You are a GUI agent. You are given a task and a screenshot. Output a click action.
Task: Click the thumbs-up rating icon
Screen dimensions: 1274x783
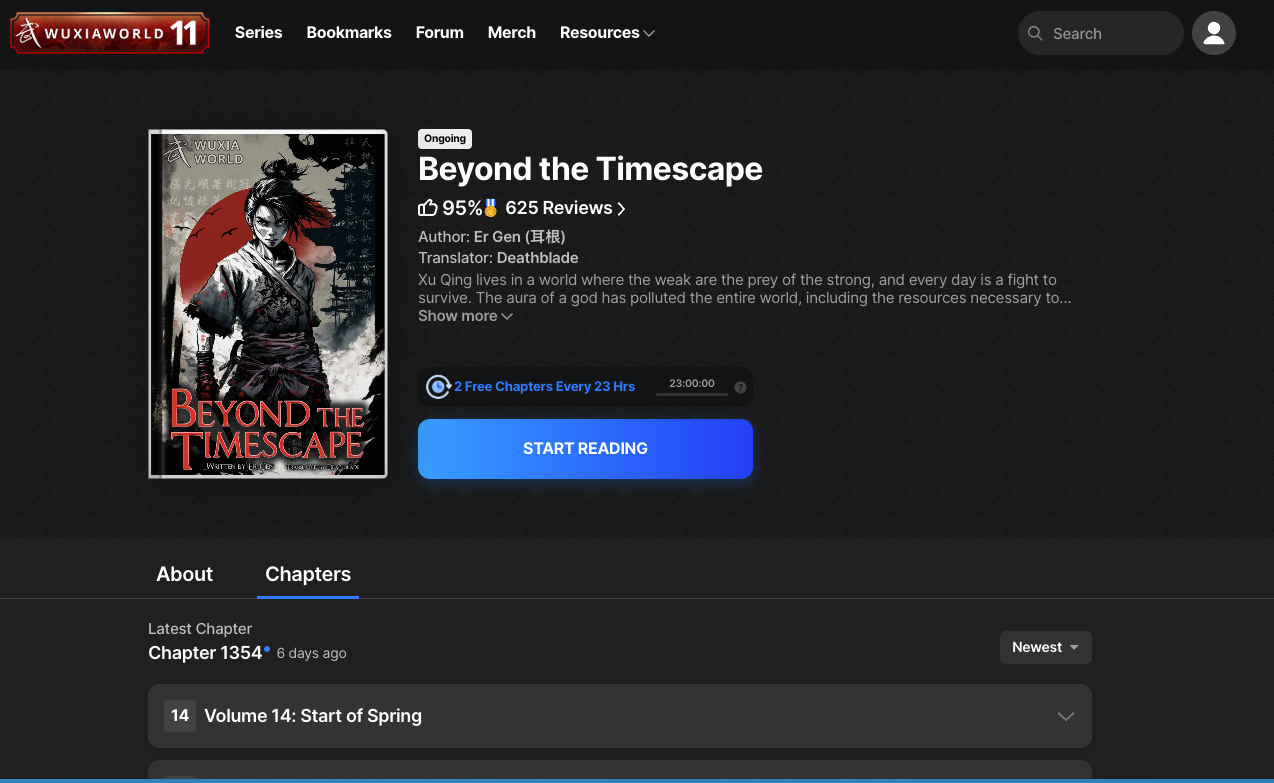[x=427, y=207]
